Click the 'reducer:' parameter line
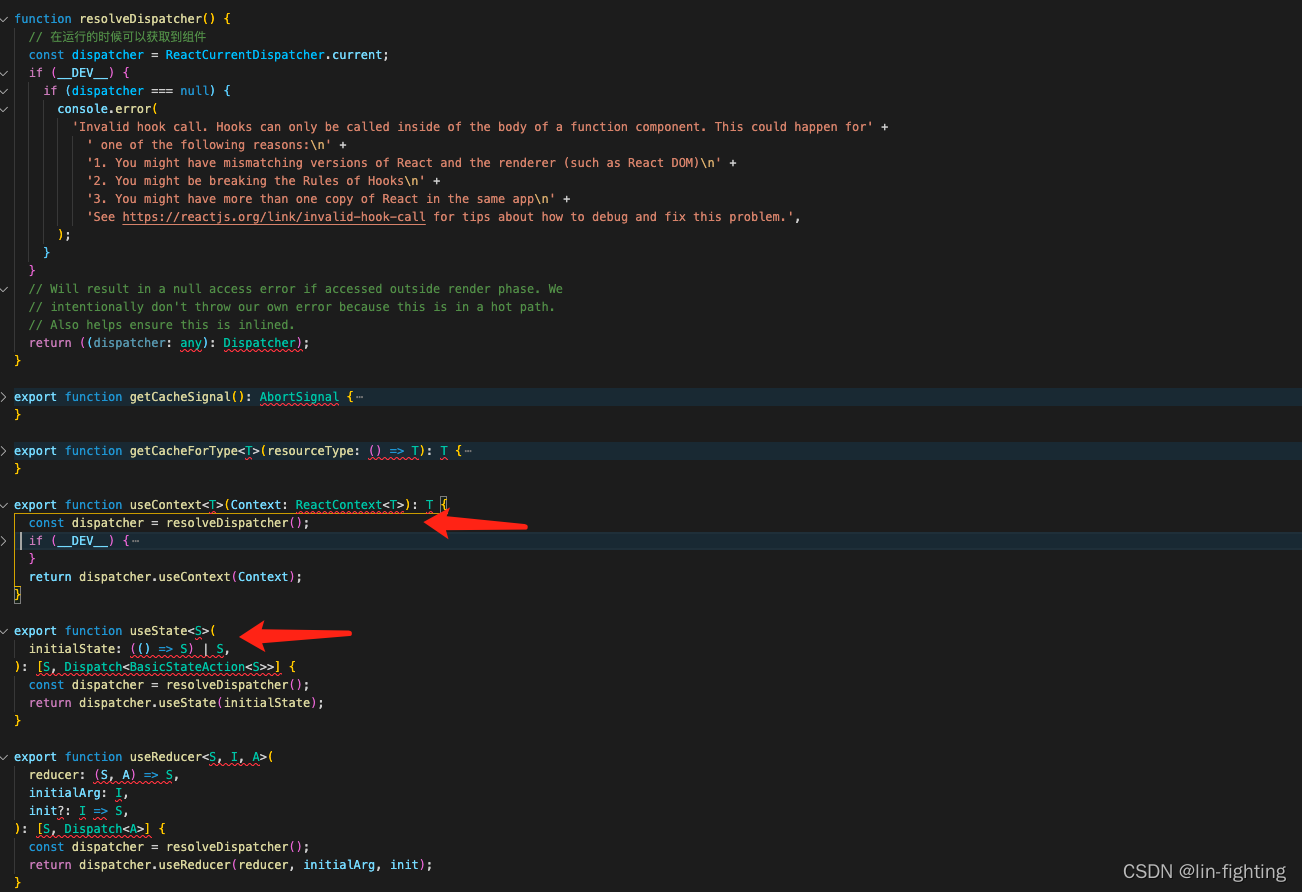 point(104,775)
